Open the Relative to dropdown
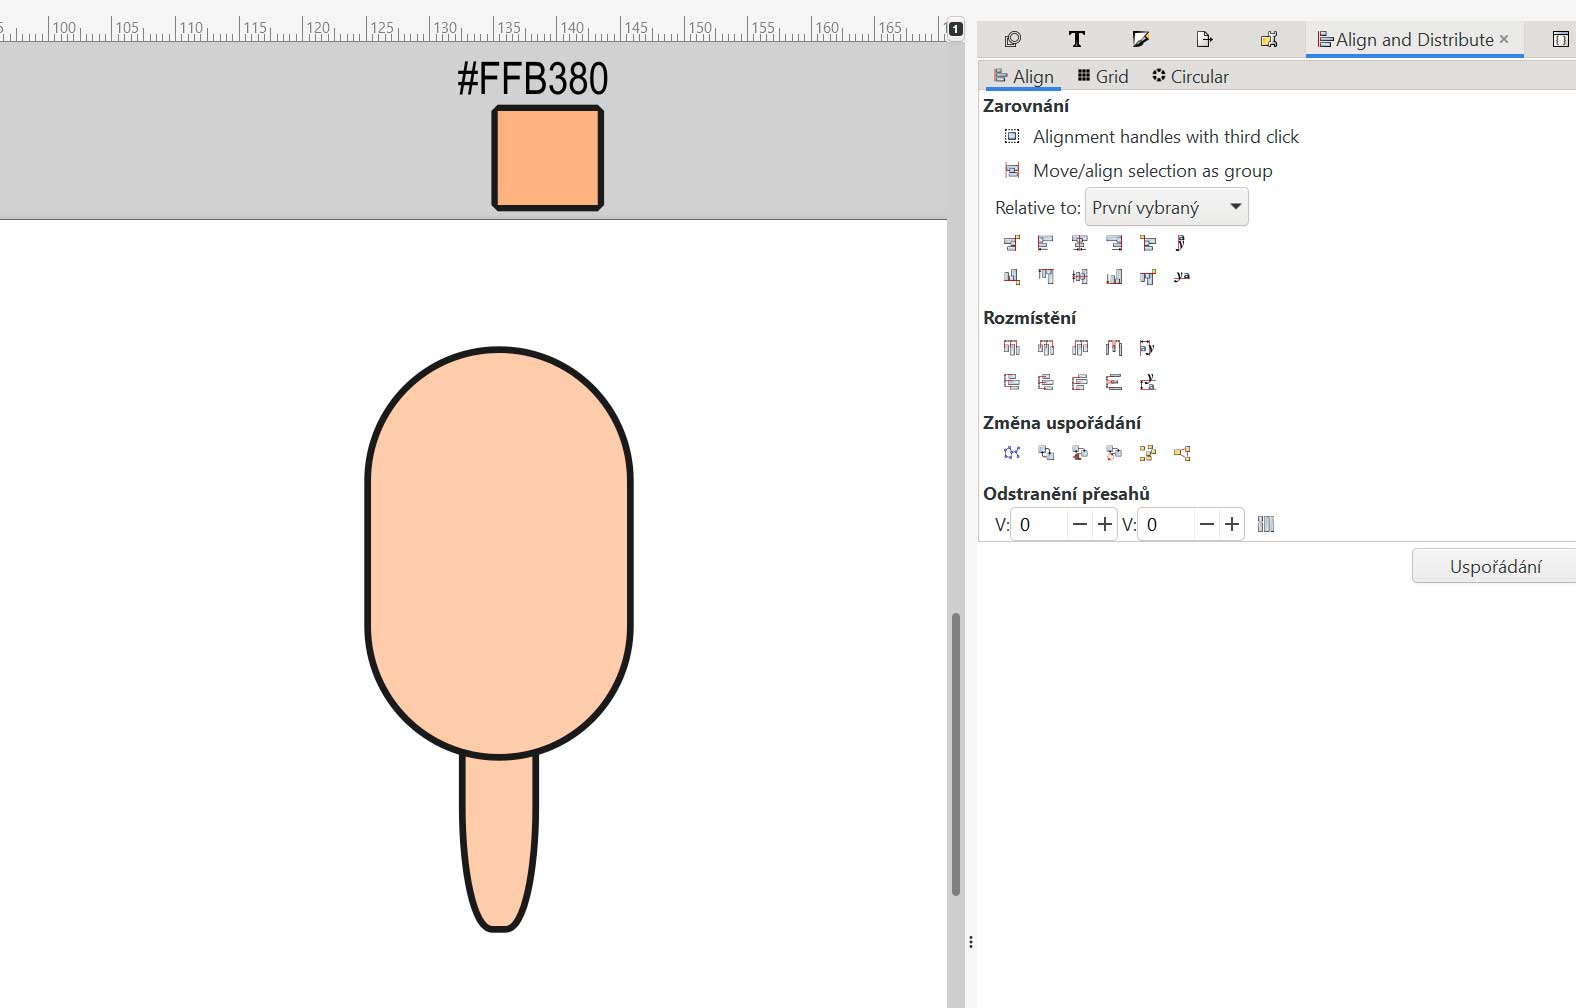1576x1008 pixels. [x=1166, y=207]
